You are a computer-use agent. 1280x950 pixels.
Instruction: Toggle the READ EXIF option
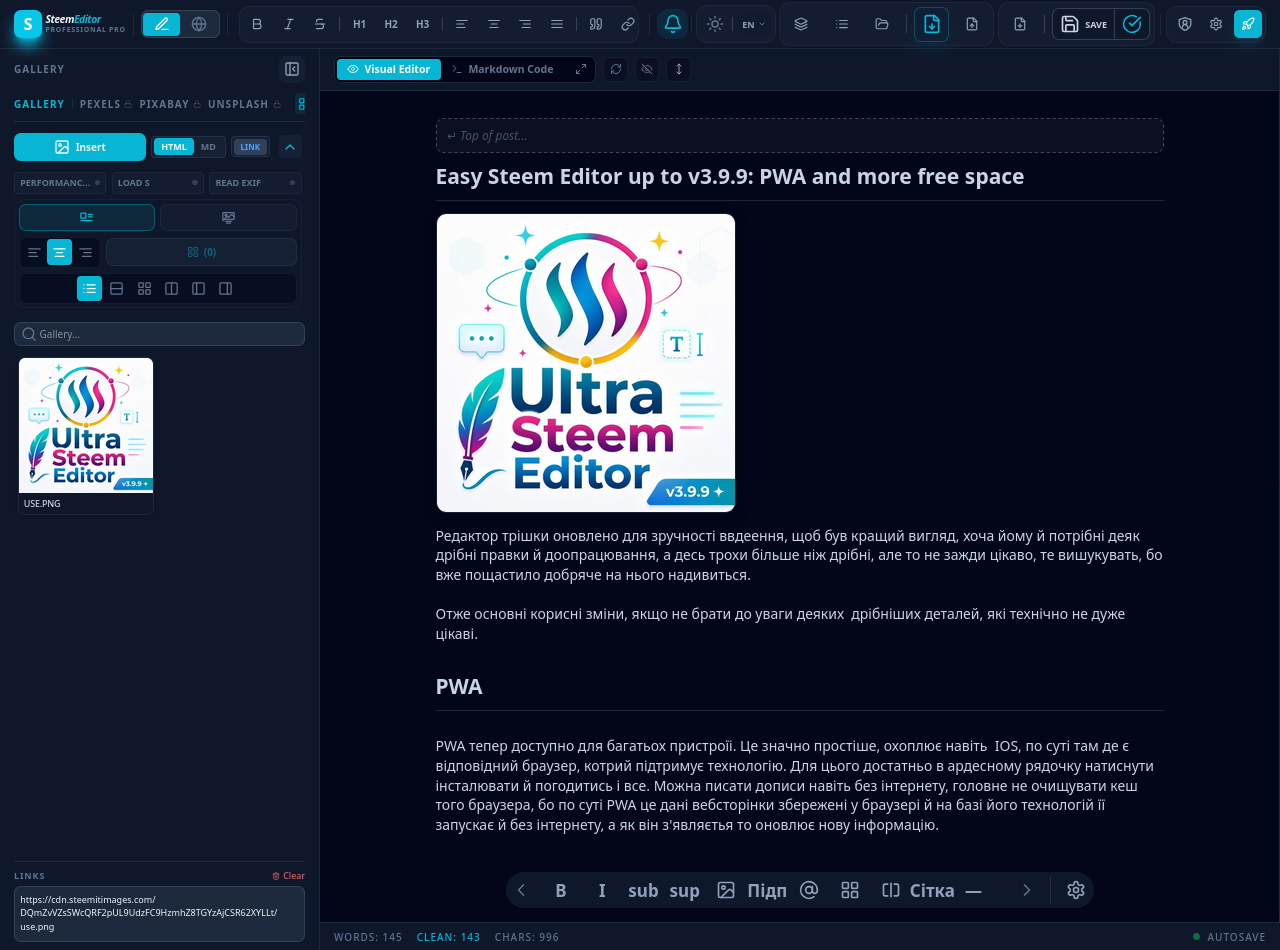click(256, 183)
